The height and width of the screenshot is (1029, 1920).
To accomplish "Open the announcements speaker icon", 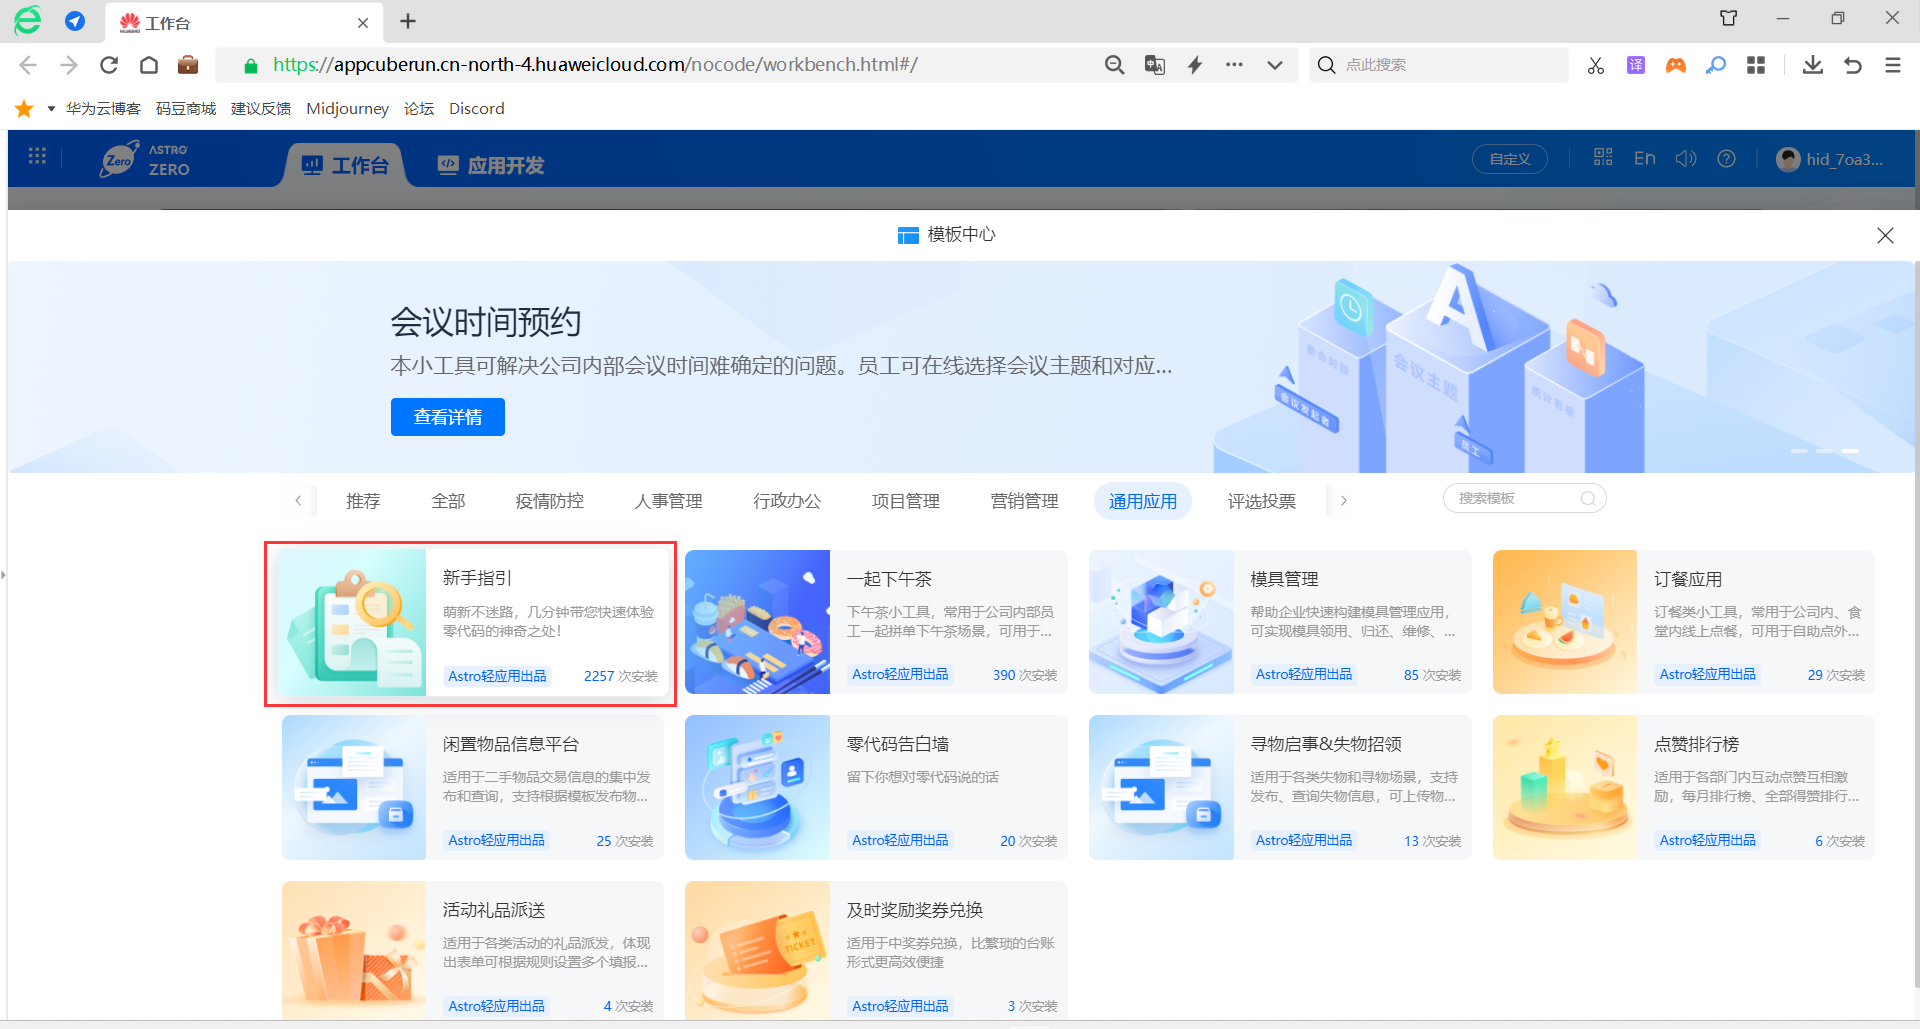I will point(1686,158).
